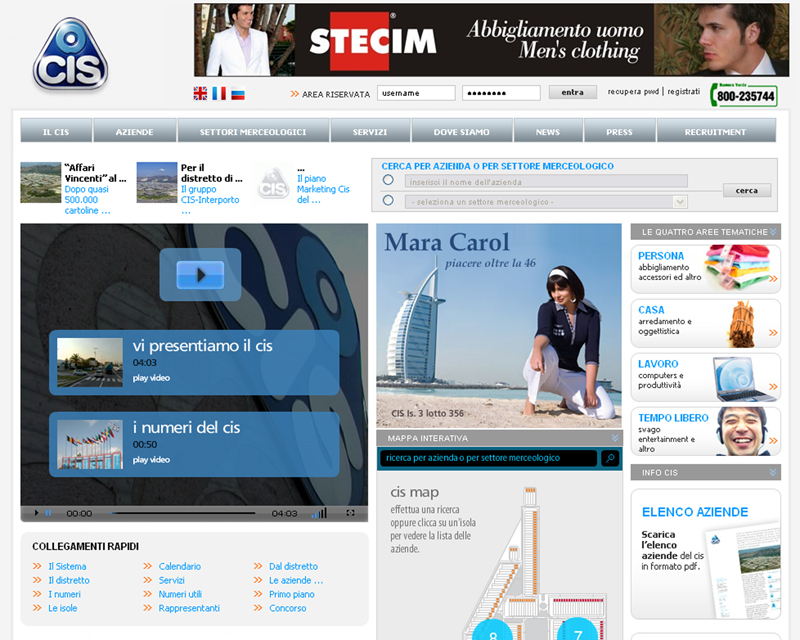Select the search-by-sector radio button

(388, 200)
